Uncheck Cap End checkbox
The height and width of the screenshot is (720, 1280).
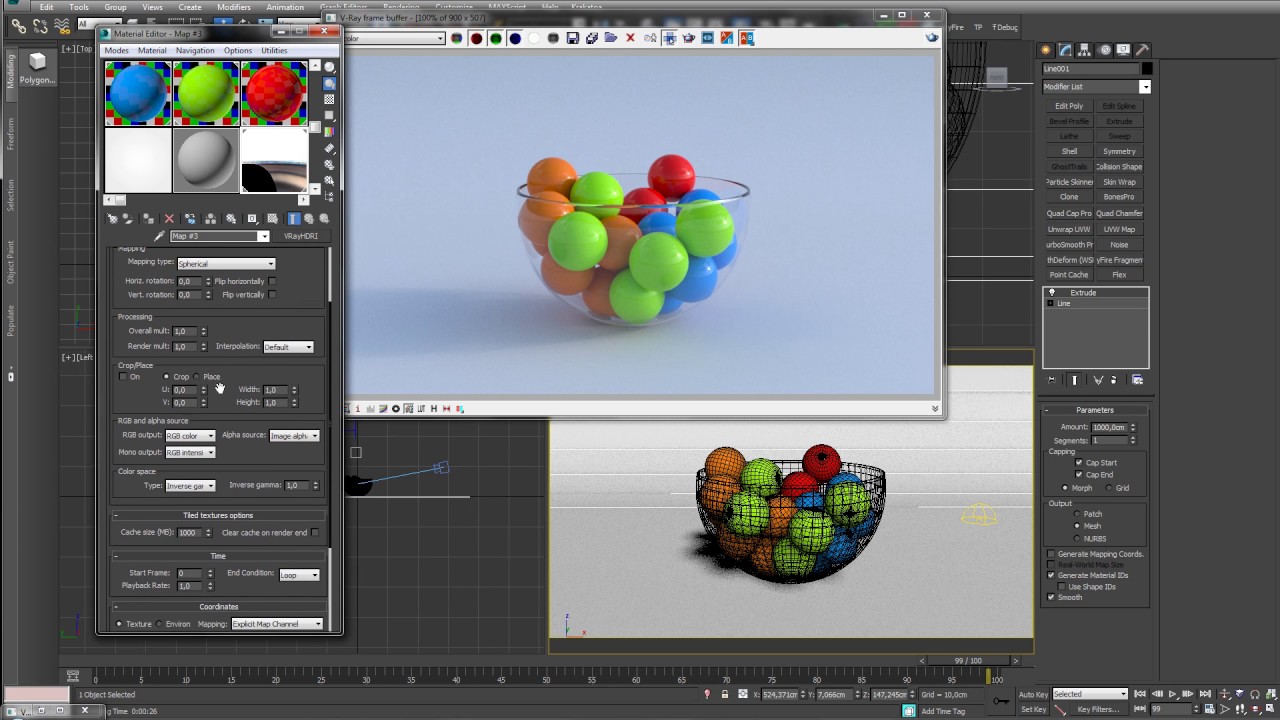point(1079,475)
